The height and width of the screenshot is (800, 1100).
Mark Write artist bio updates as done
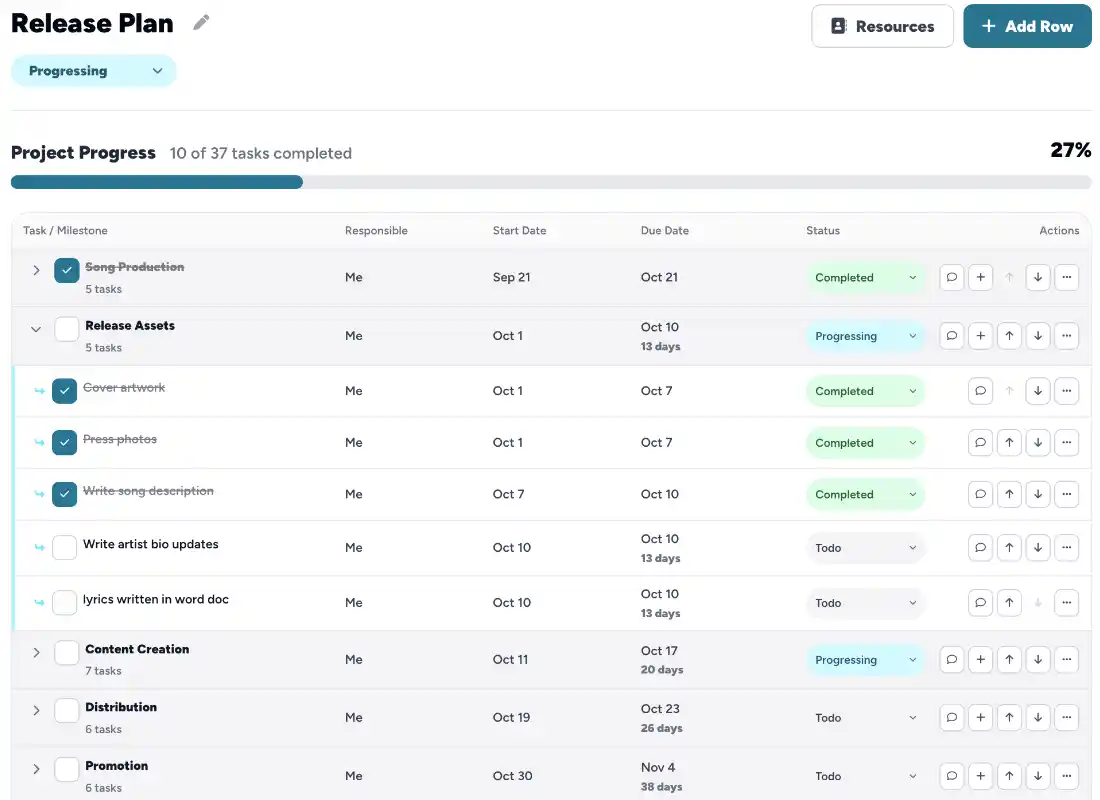65,547
